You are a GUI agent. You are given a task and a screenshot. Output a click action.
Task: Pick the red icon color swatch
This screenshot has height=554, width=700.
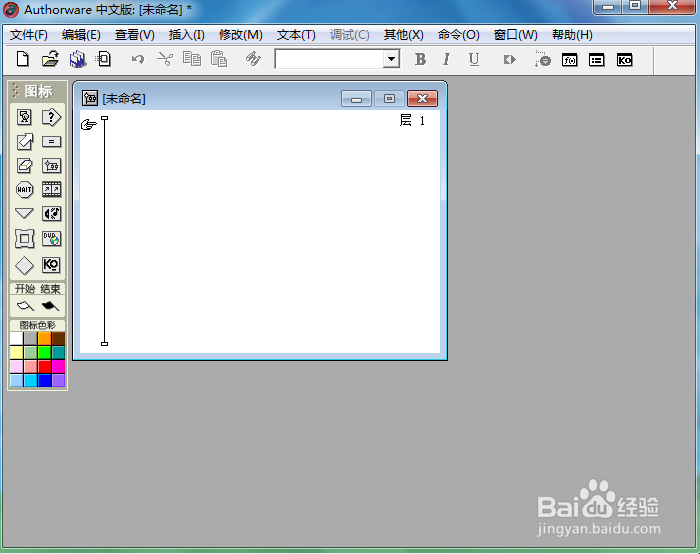pyautogui.click(x=44, y=367)
